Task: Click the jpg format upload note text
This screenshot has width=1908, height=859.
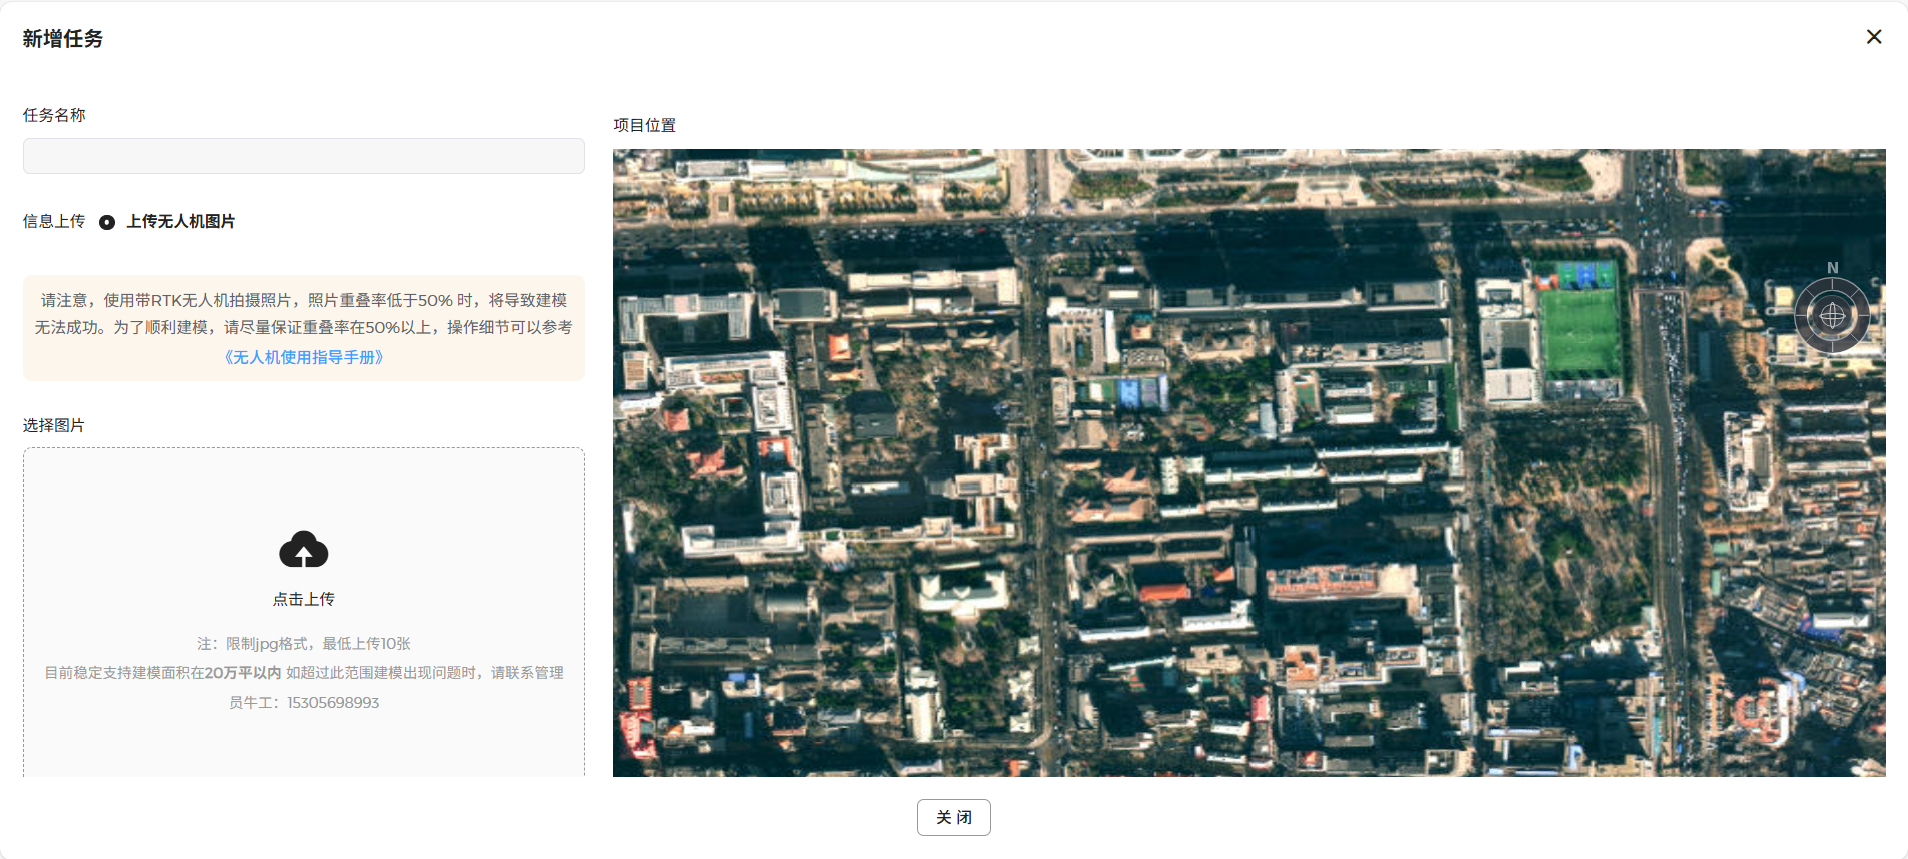Action: pos(304,643)
